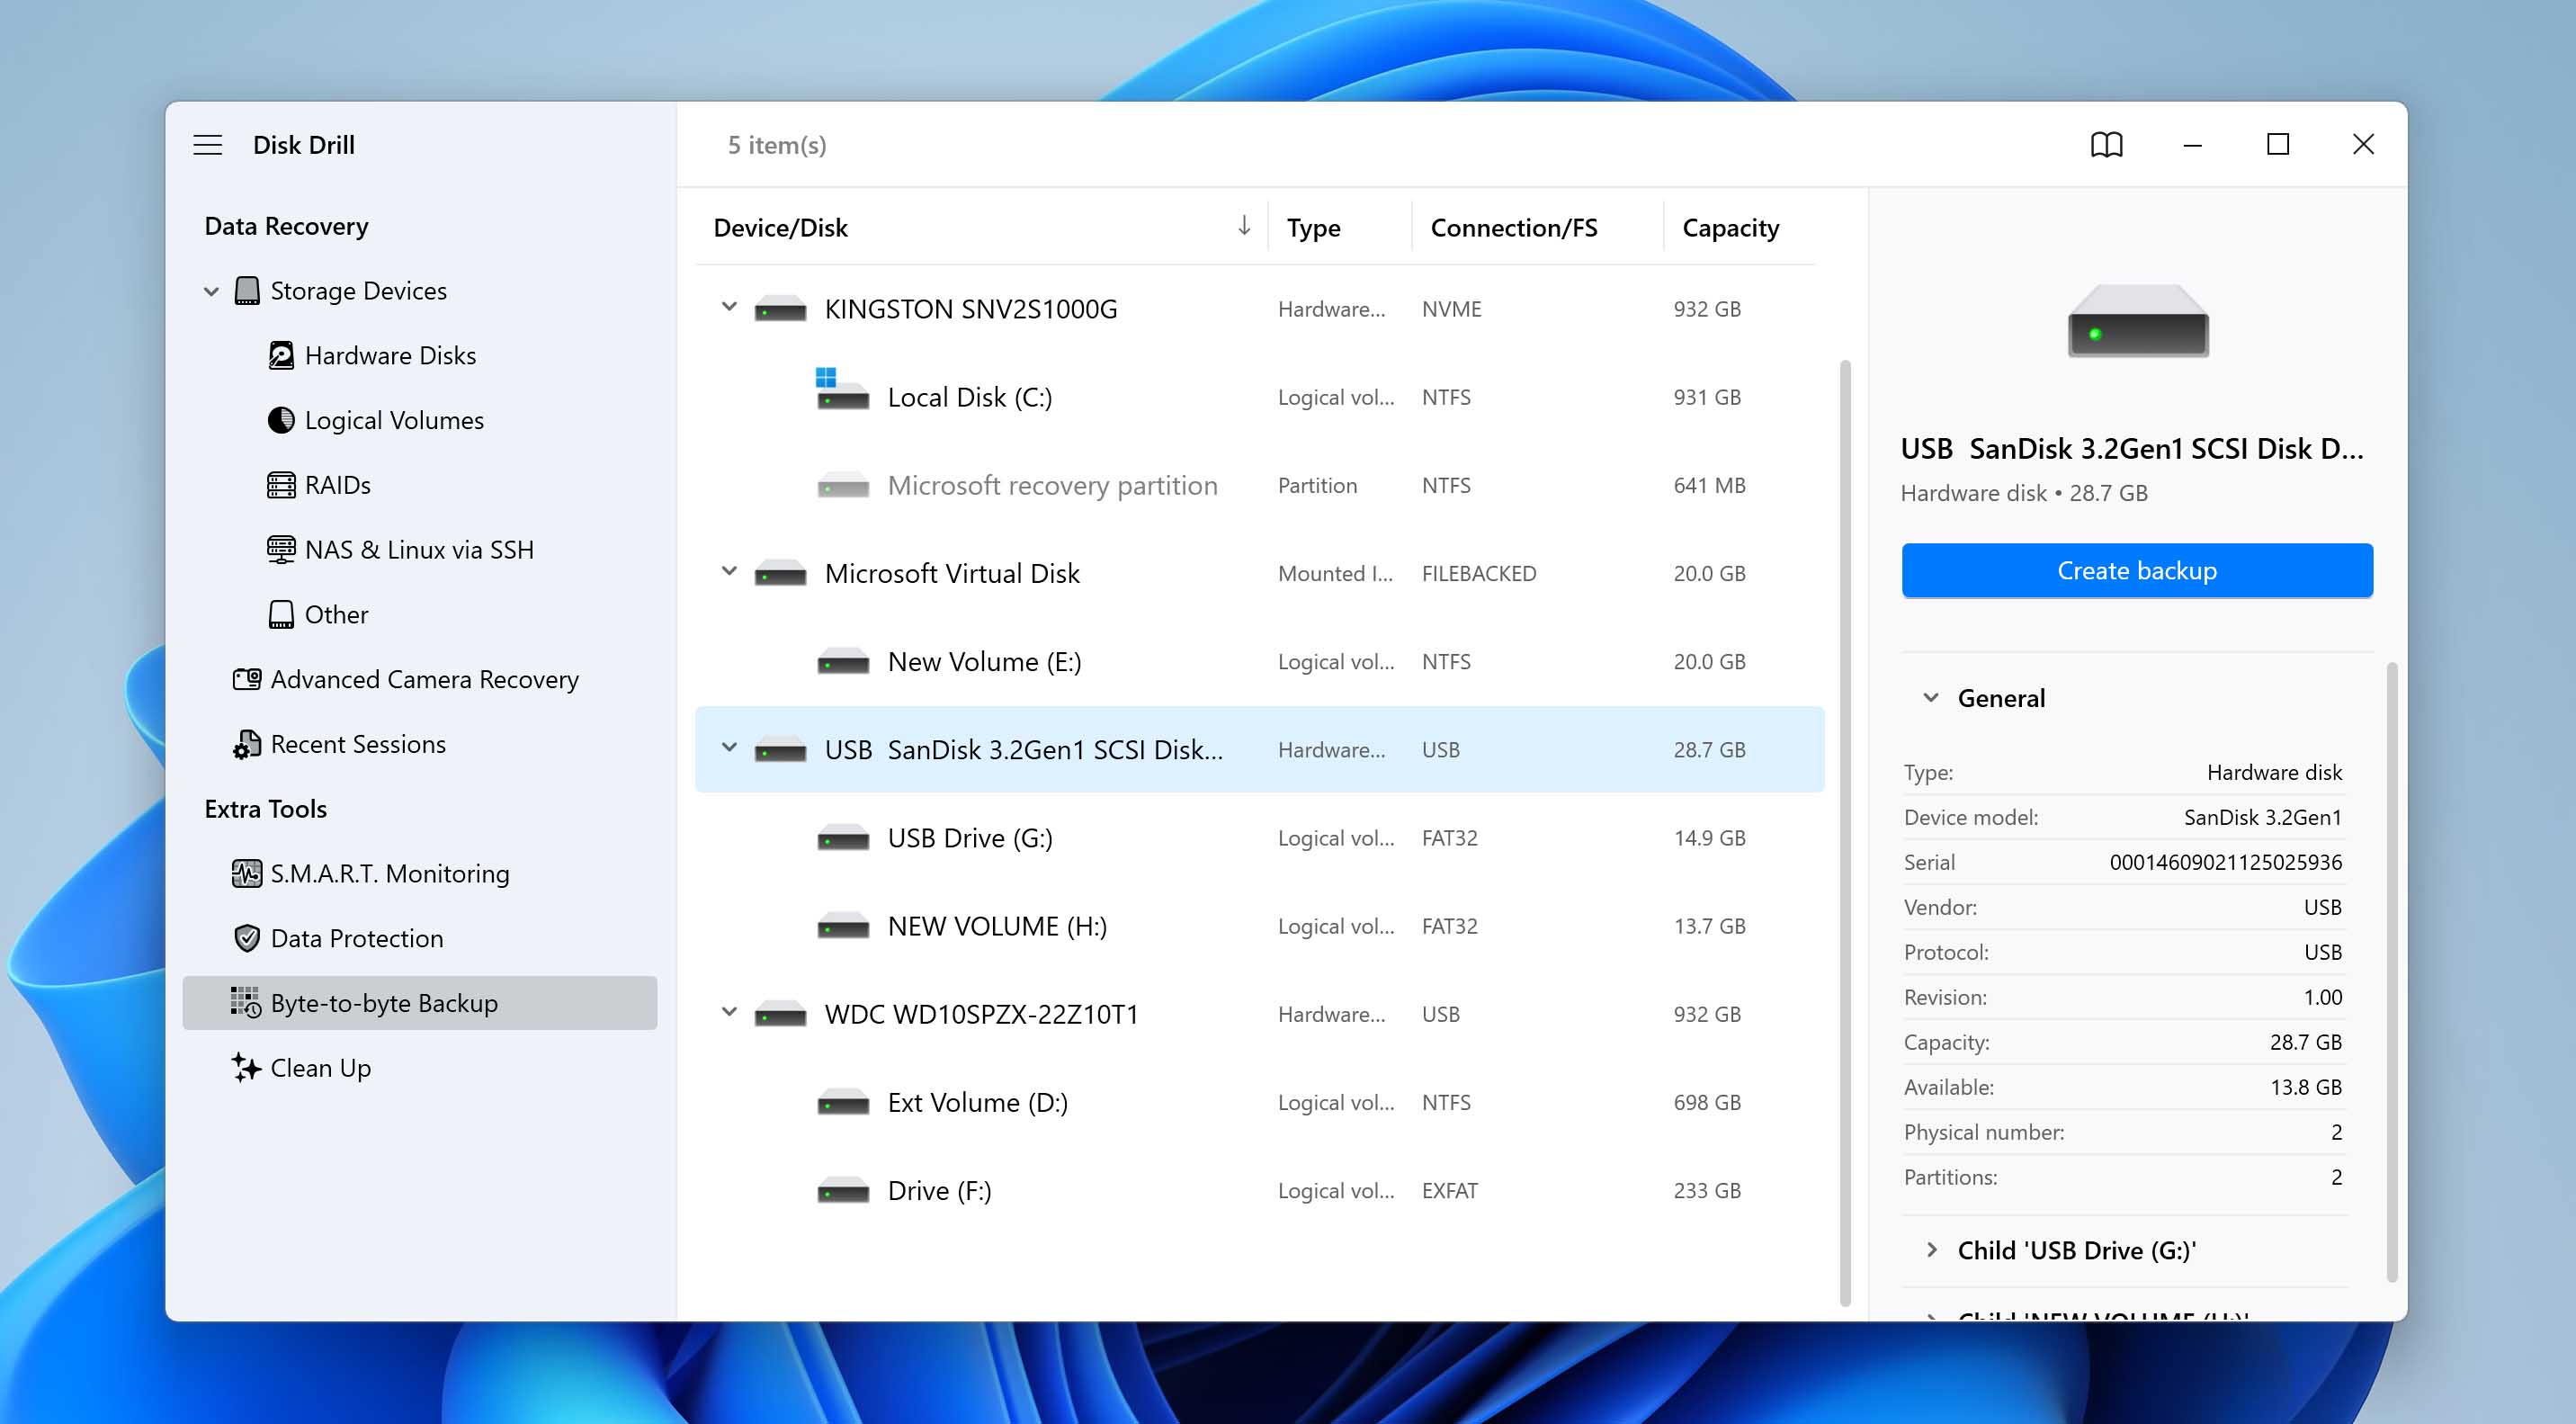
Task: Open S.M.A.R.T. Monitoring tool
Action: click(x=389, y=873)
